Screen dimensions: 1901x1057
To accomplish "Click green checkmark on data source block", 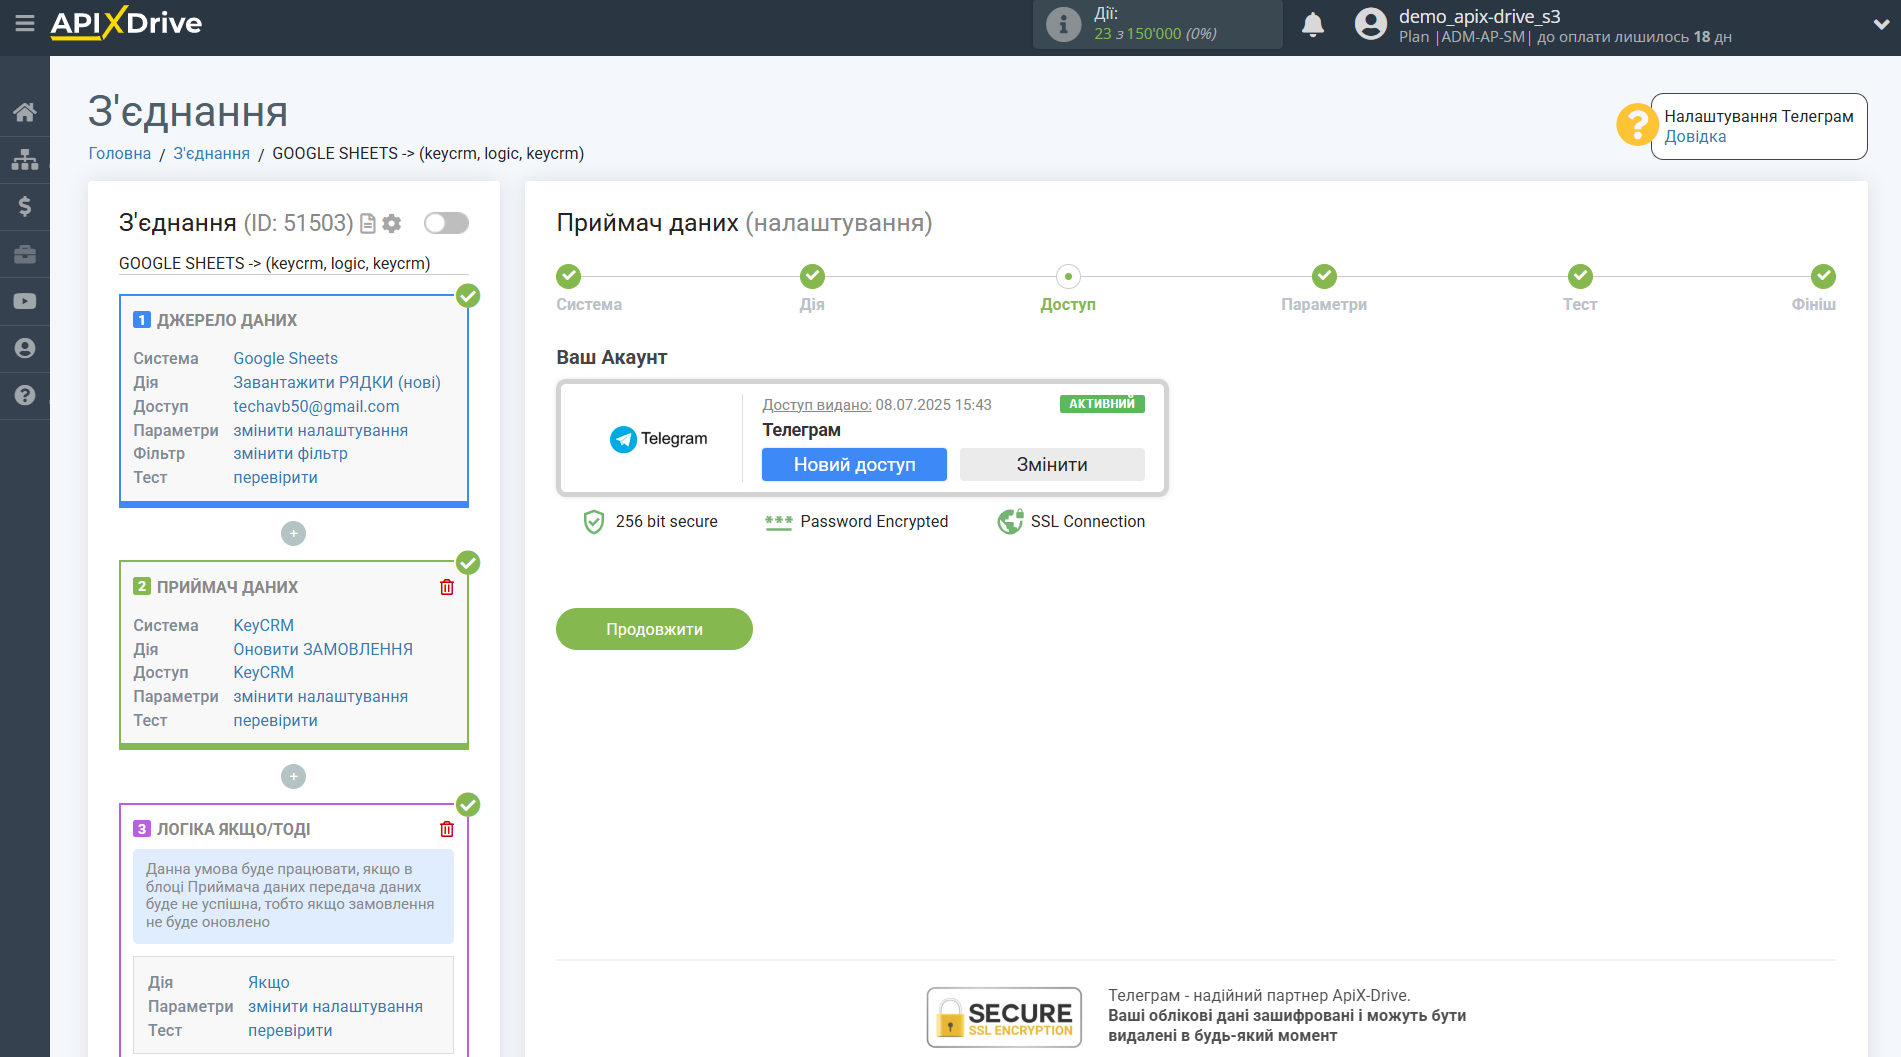I will pyautogui.click(x=468, y=296).
